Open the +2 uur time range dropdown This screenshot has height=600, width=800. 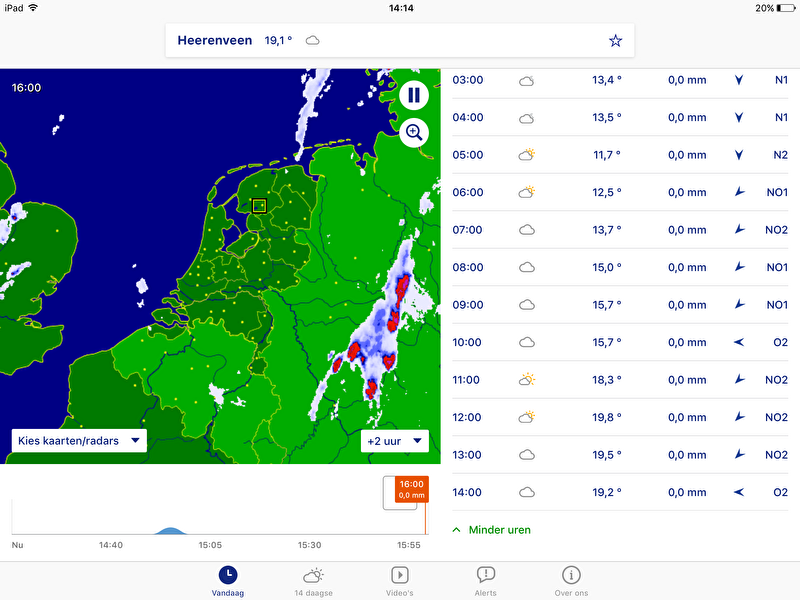(396, 441)
